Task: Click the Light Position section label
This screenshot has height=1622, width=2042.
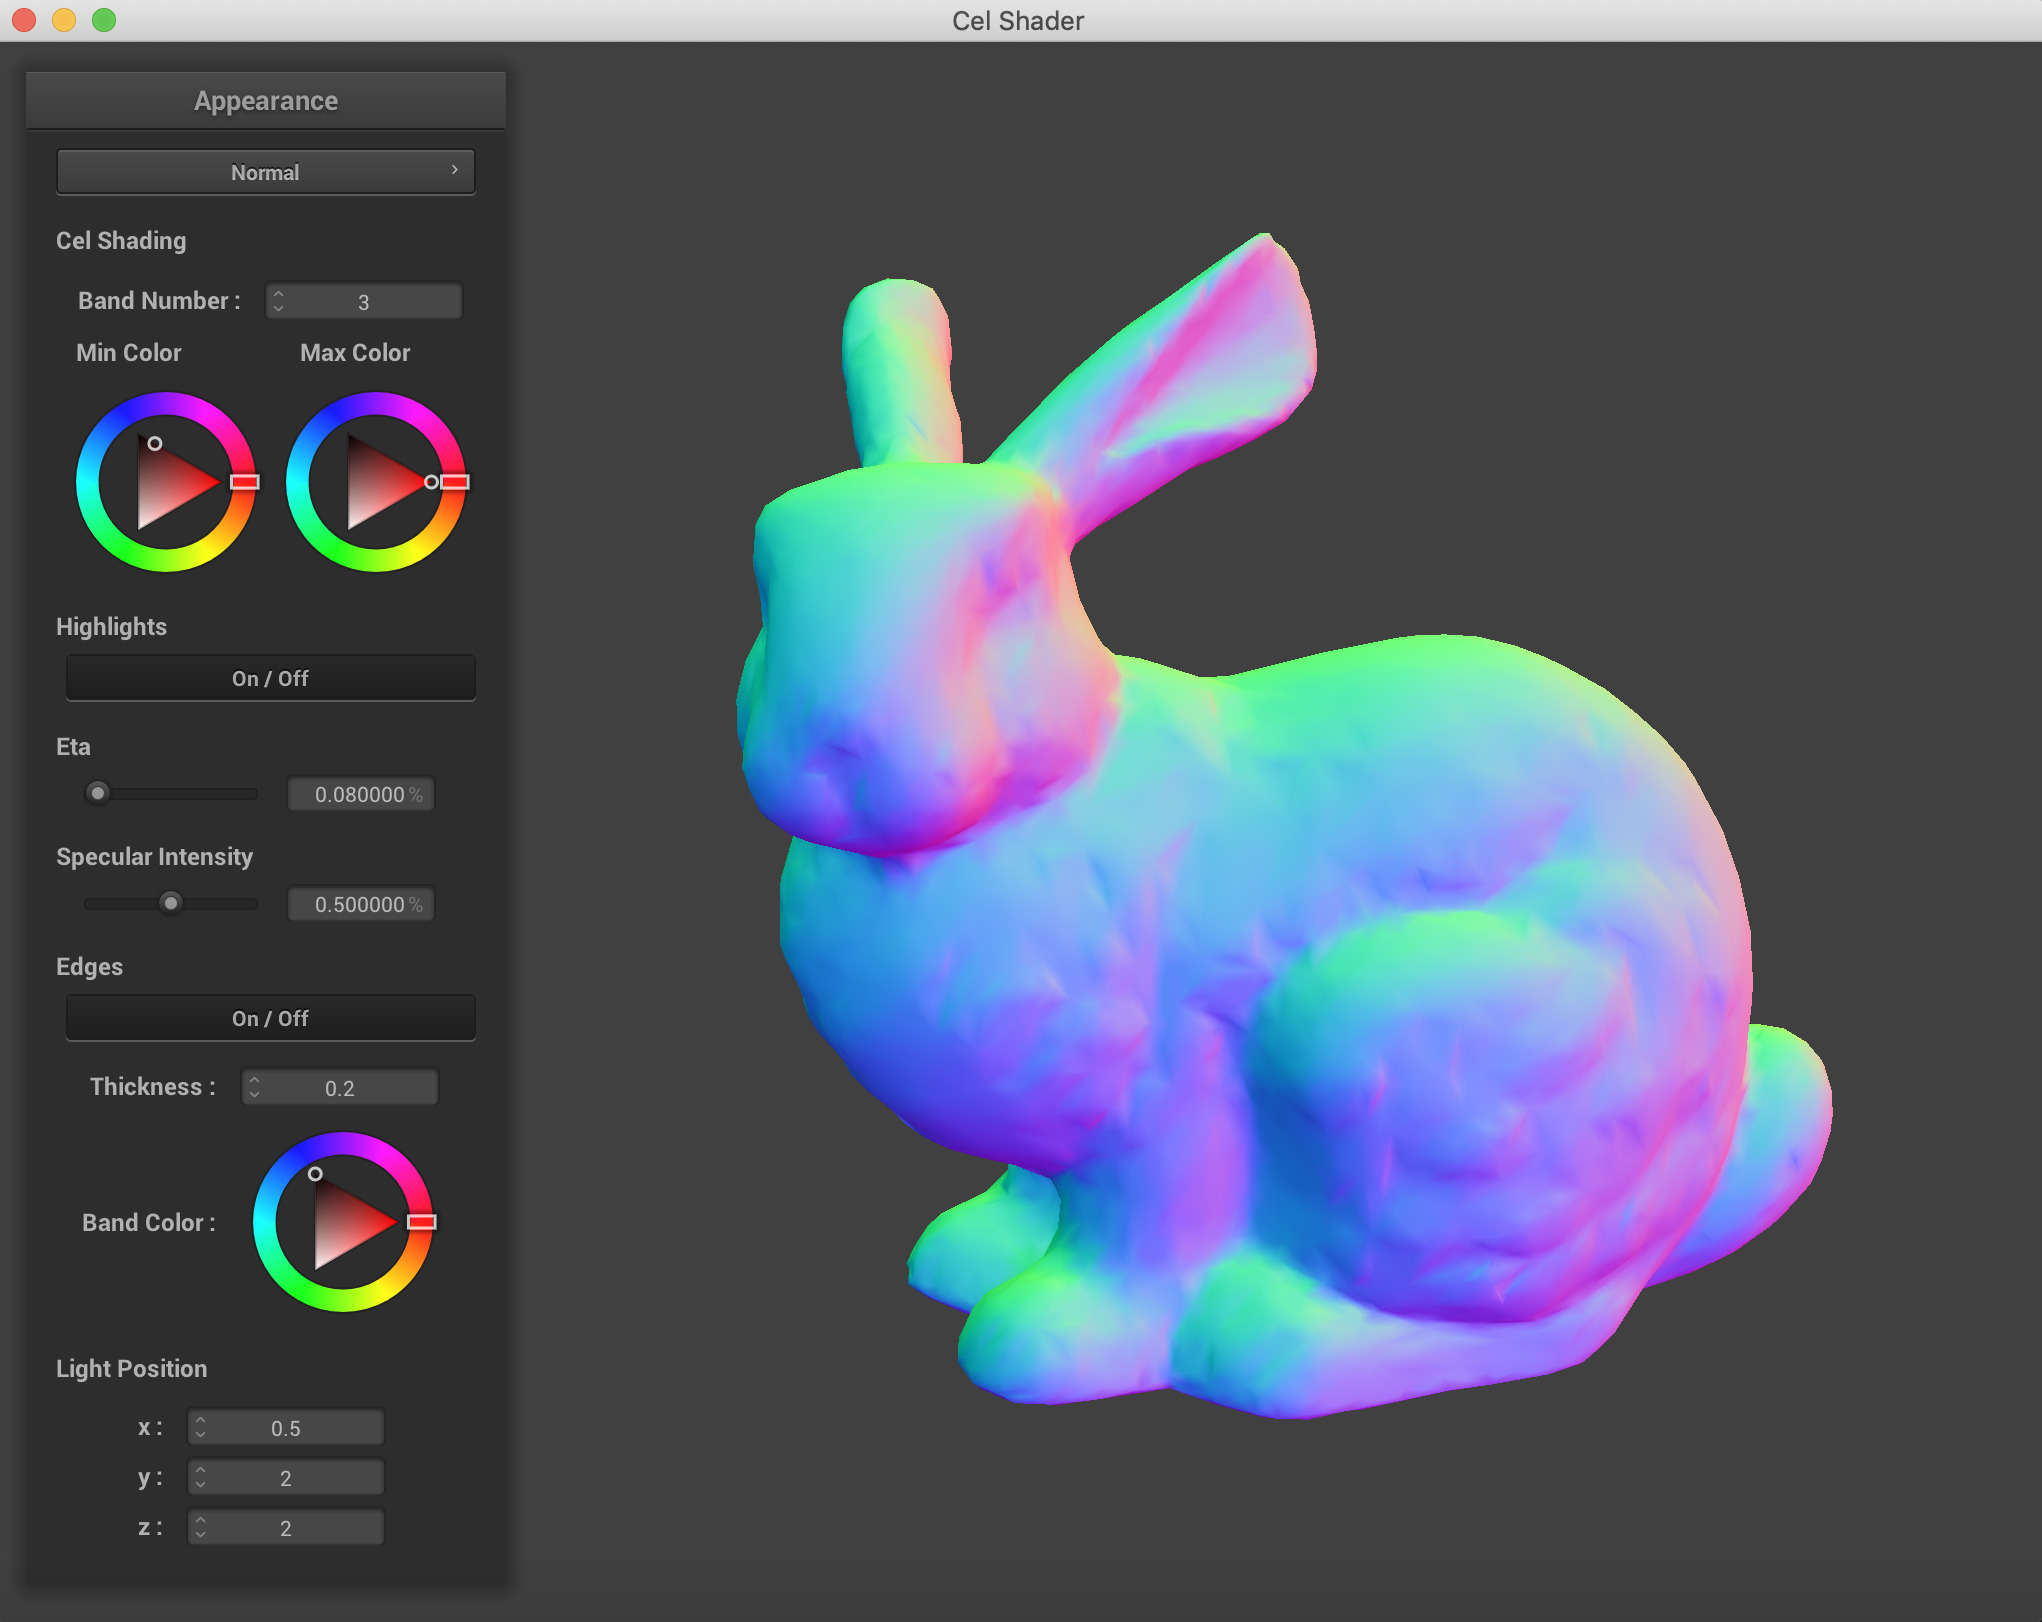Action: click(x=132, y=1369)
